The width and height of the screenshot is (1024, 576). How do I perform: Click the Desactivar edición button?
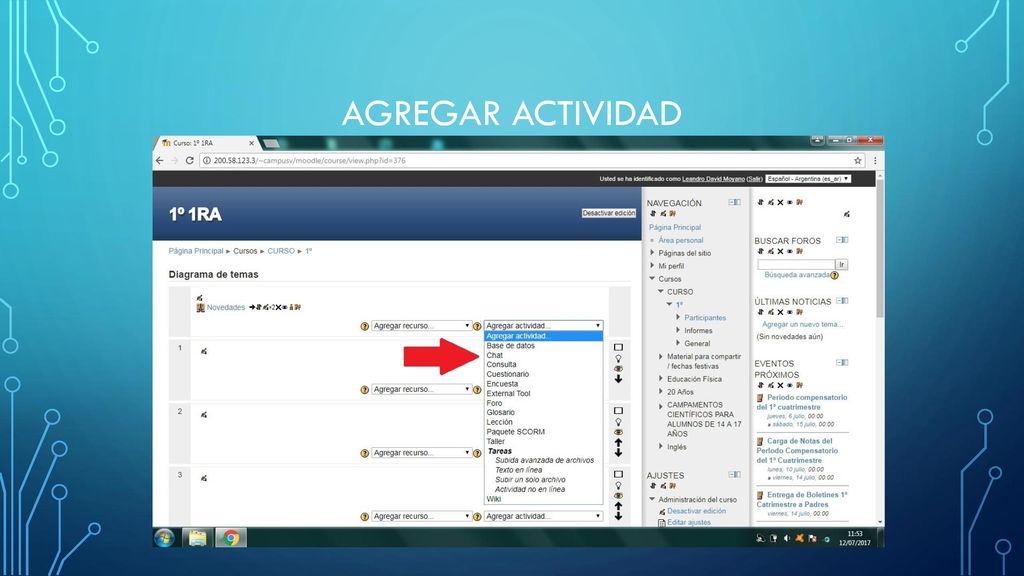pyautogui.click(x=609, y=213)
